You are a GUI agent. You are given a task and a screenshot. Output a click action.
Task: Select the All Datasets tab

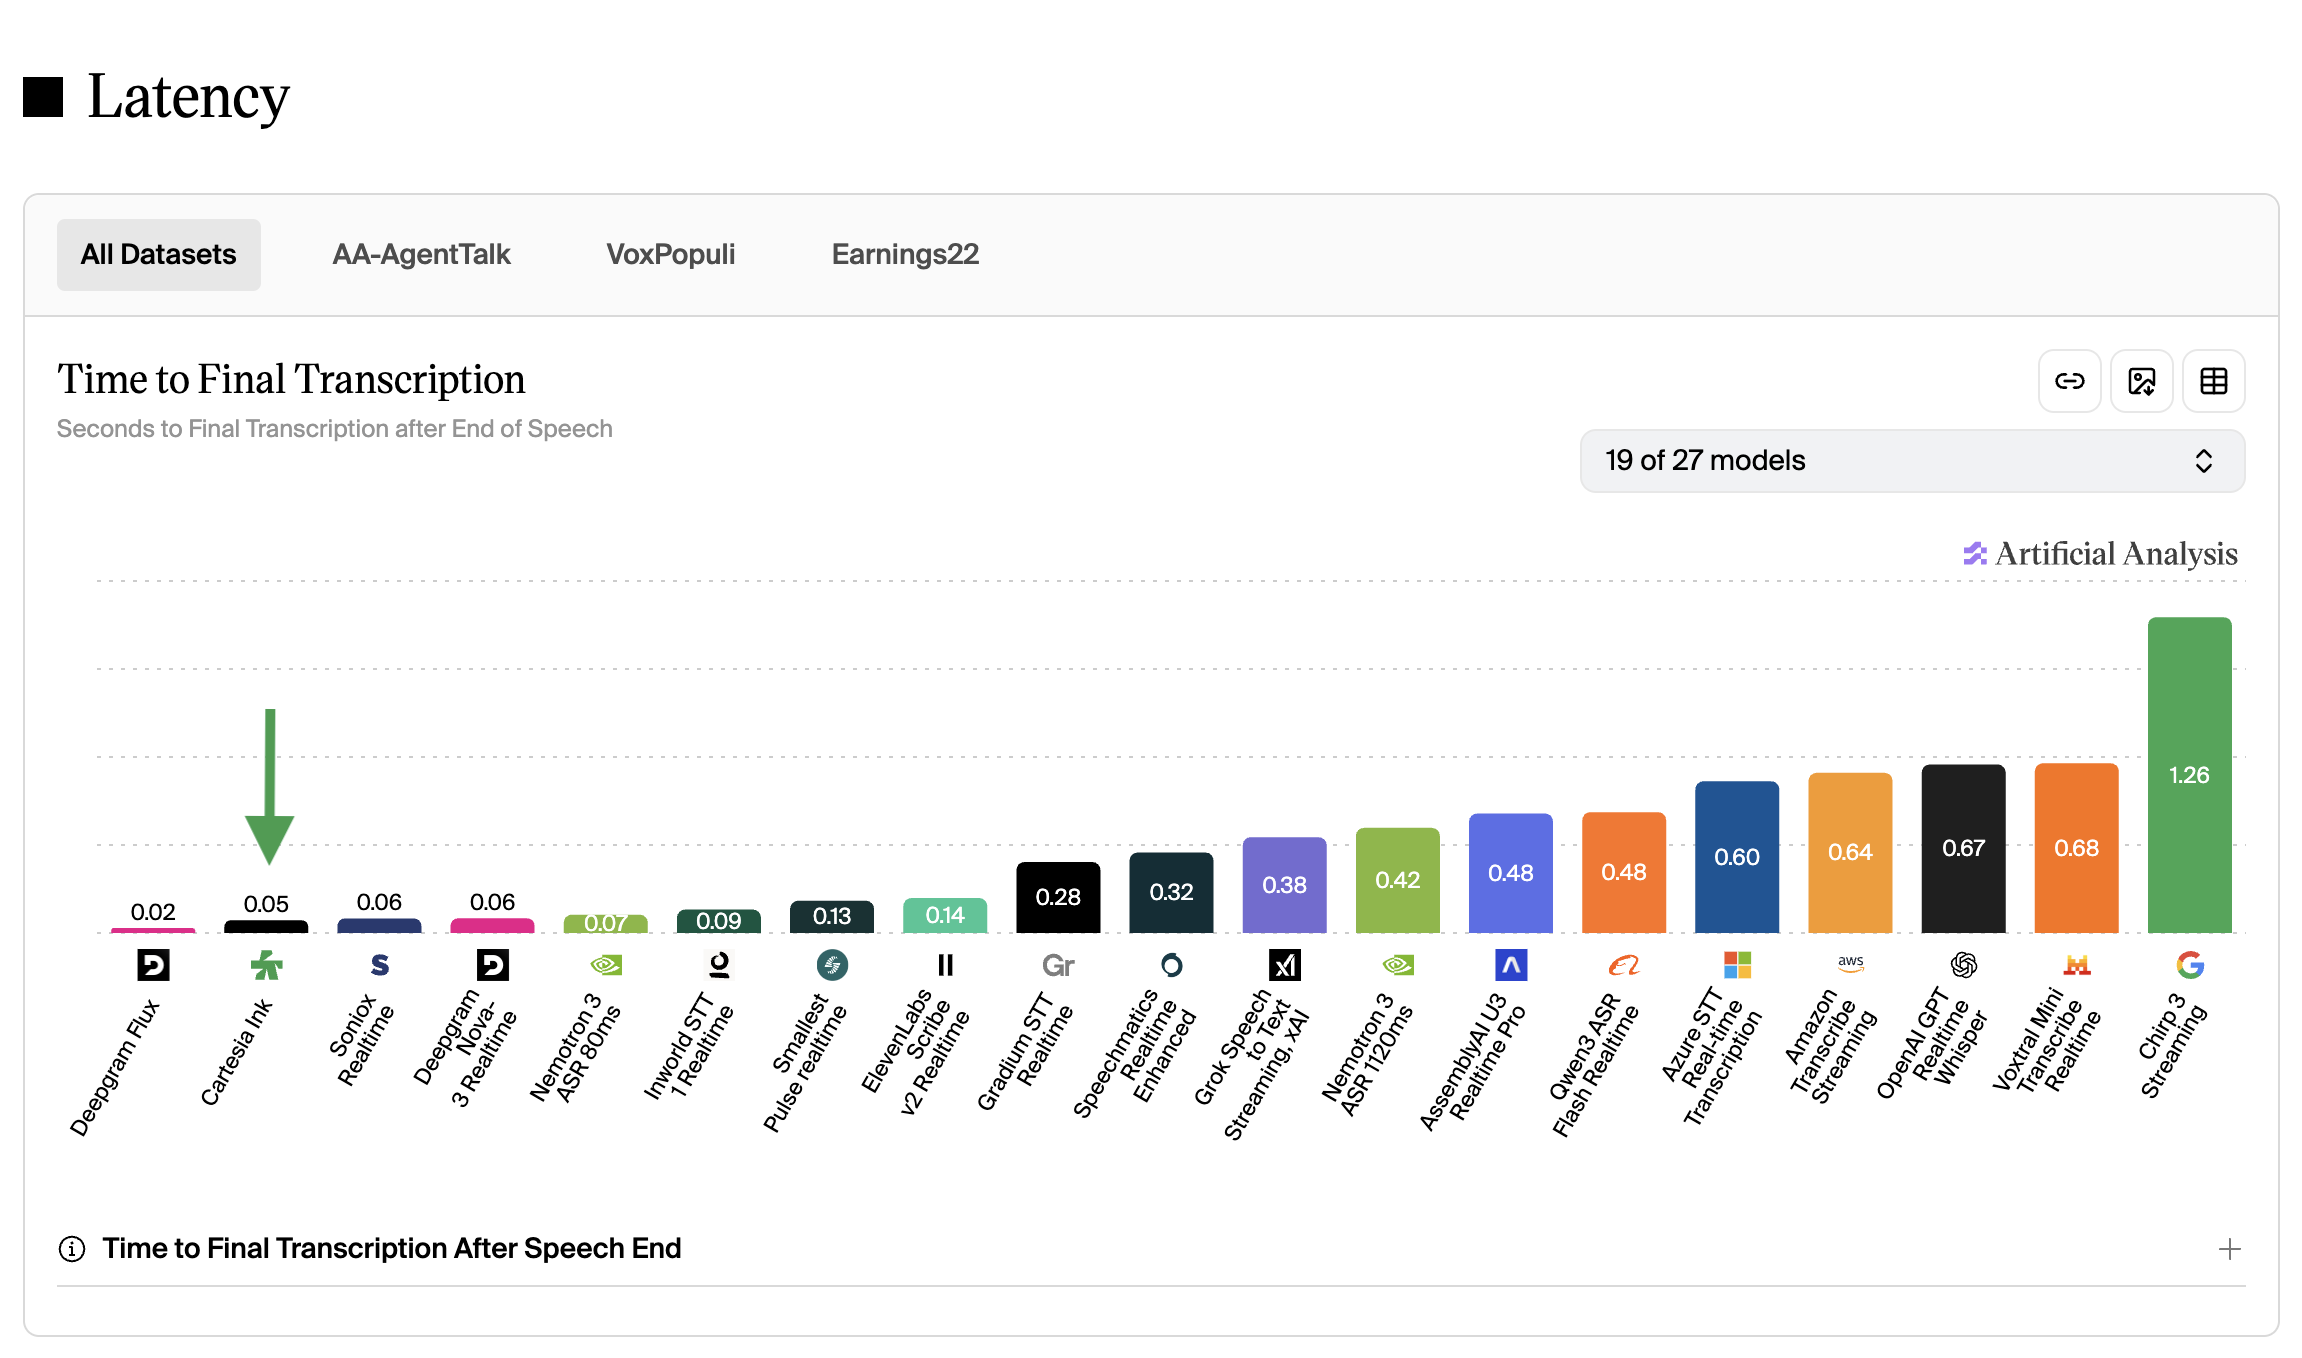coord(158,255)
